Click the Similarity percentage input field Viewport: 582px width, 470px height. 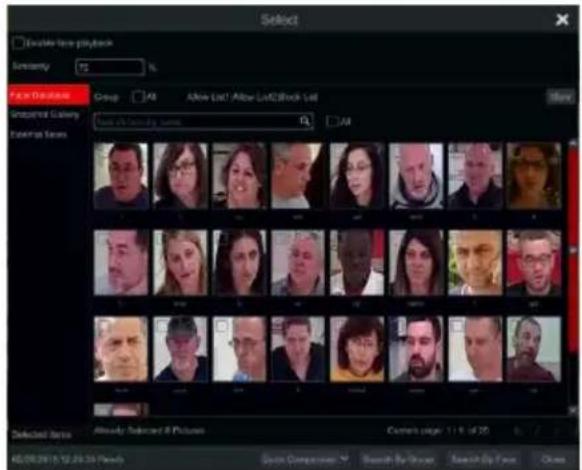110,67
